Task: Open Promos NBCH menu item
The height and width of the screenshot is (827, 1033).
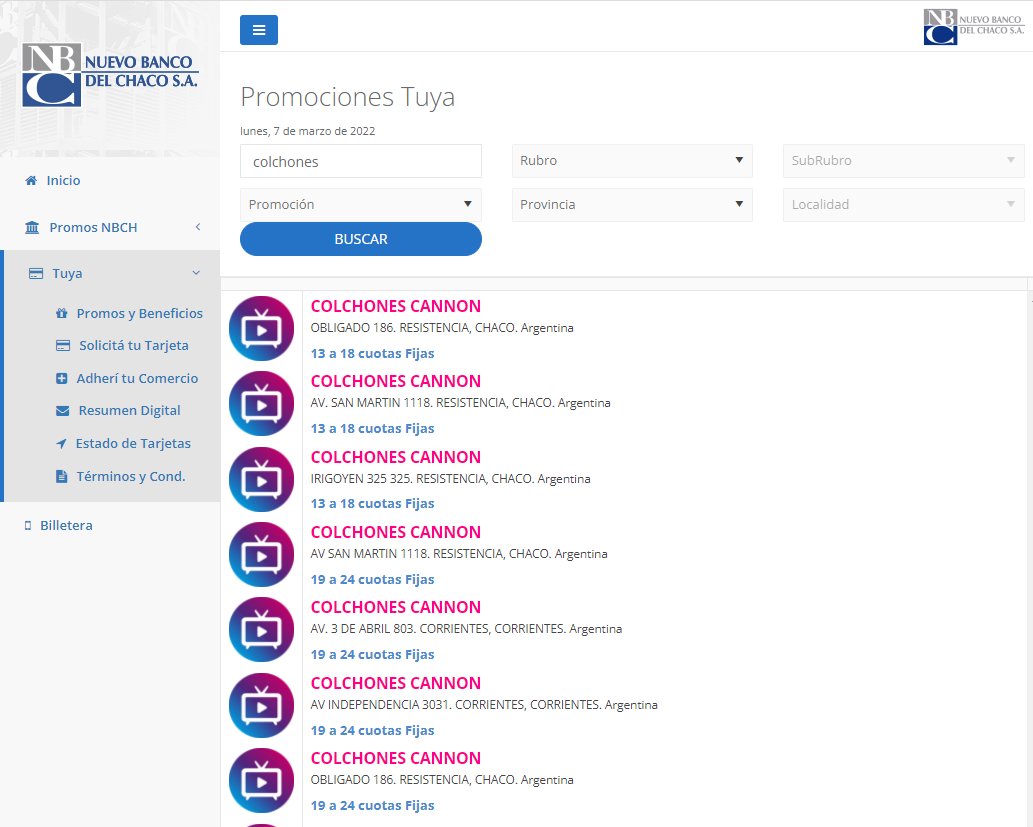Action: coord(94,227)
